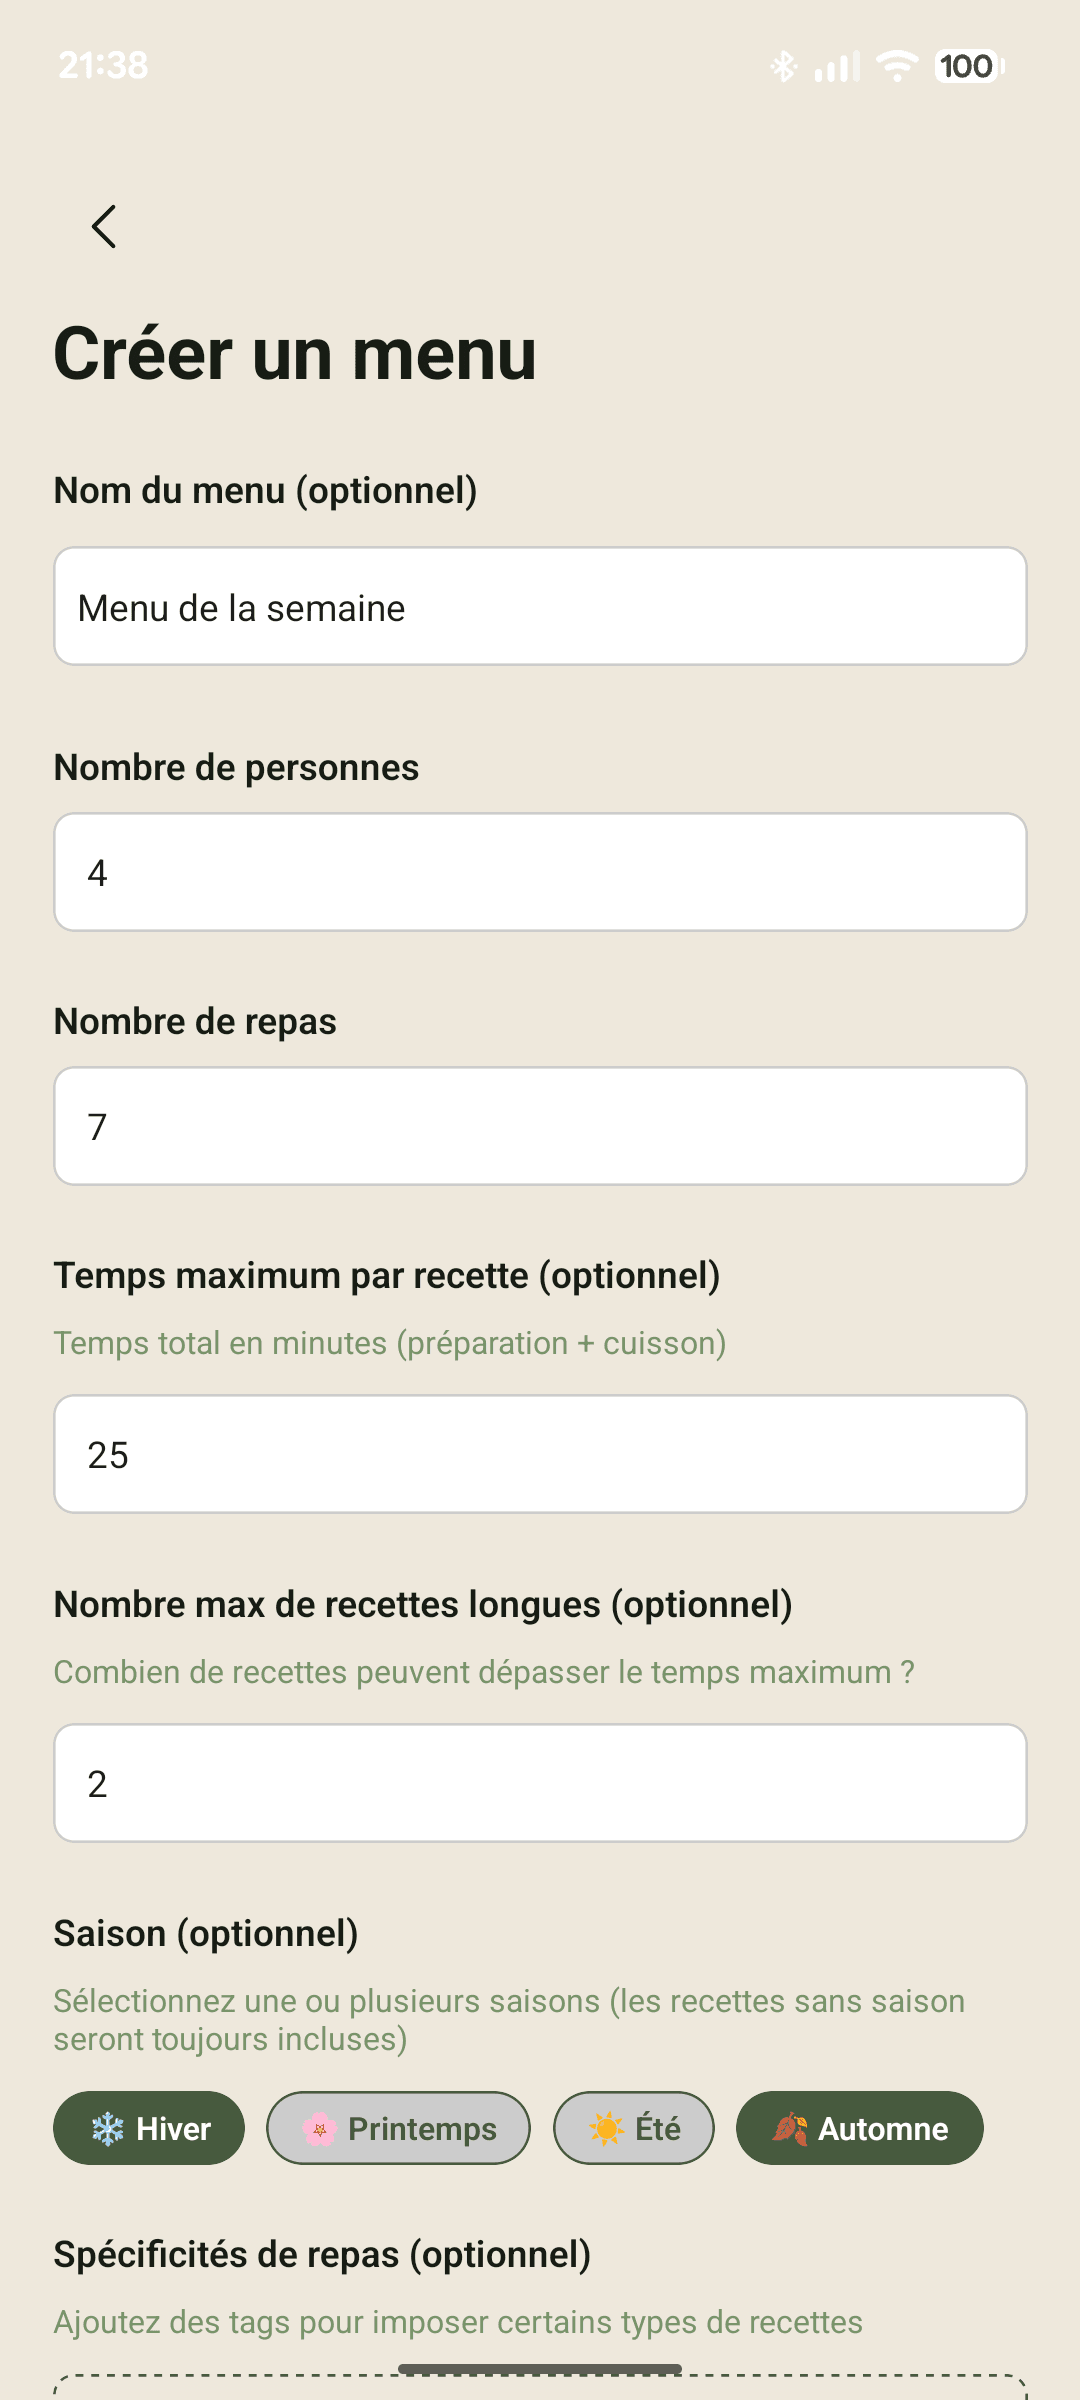Click the maximum time field showing 25
This screenshot has height=2400, width=1080.
coord(540,1454)
